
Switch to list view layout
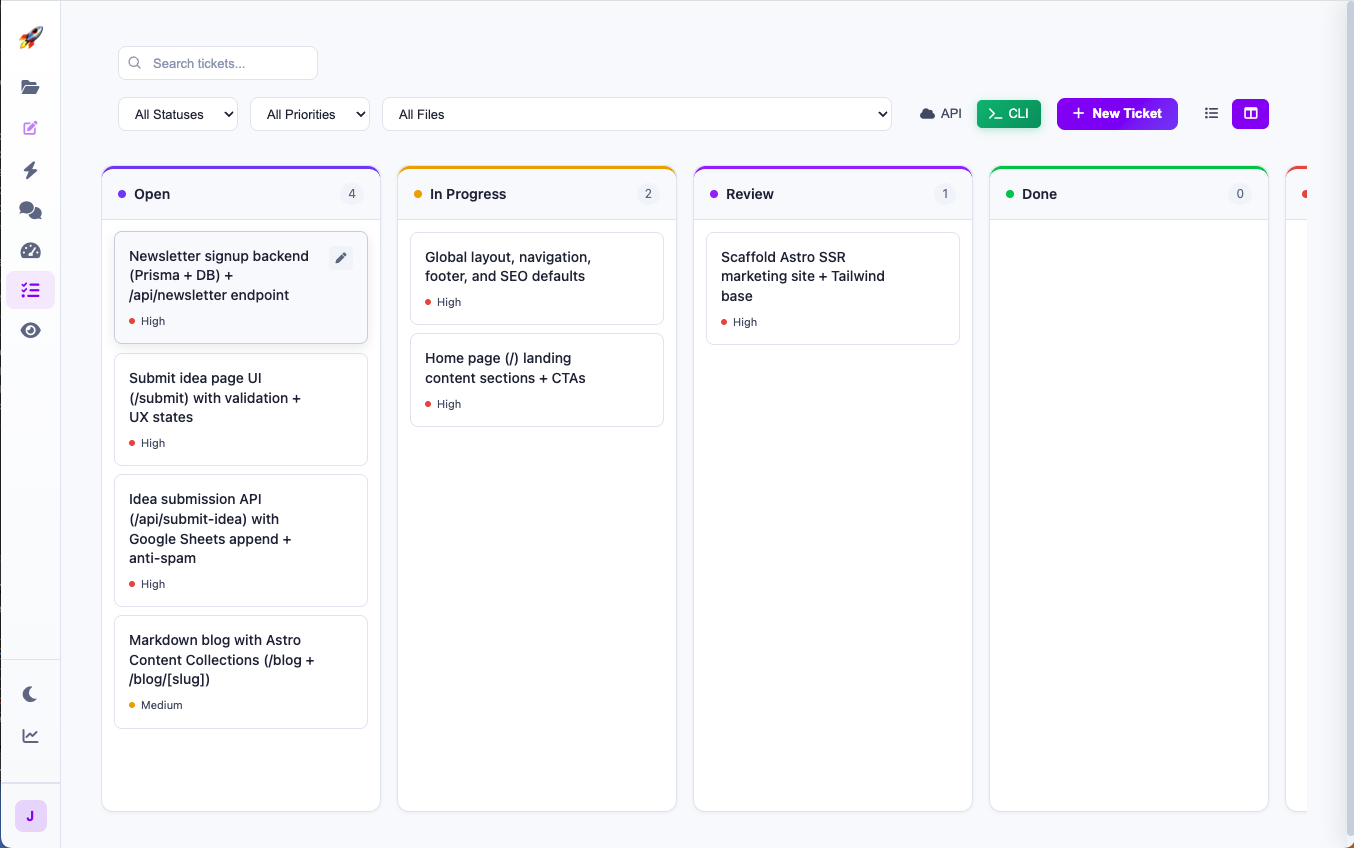click(x=1211, y=113)
